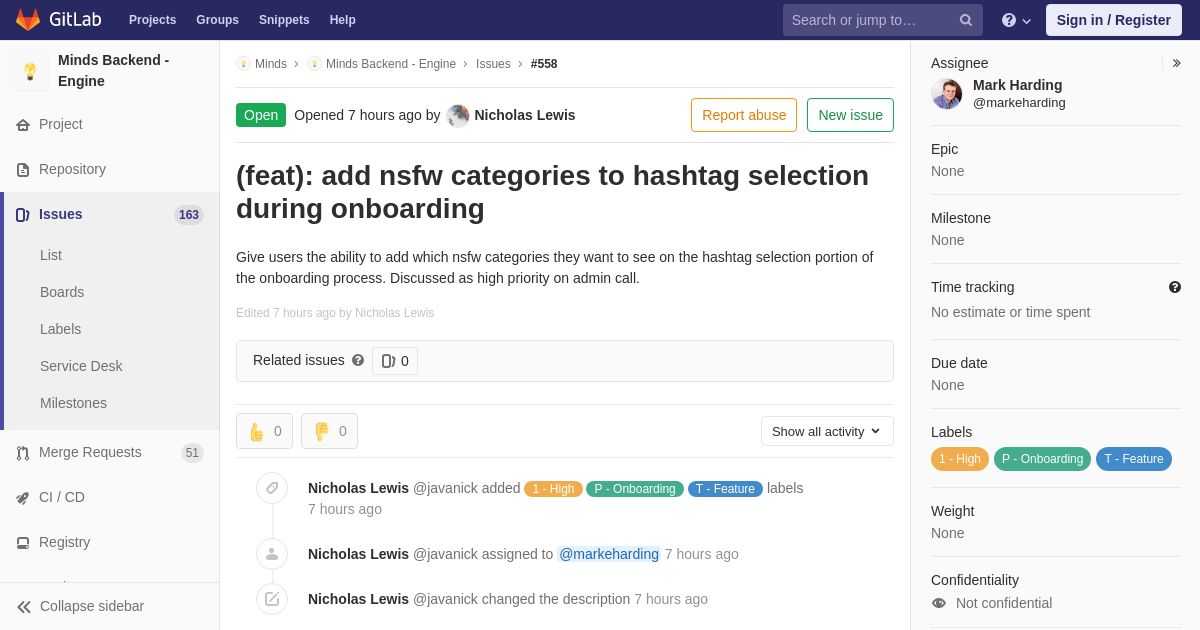This screenshot has width=1200, height=630.
Task: Select the Boards submenu item
Action: [x=62, y=292]
